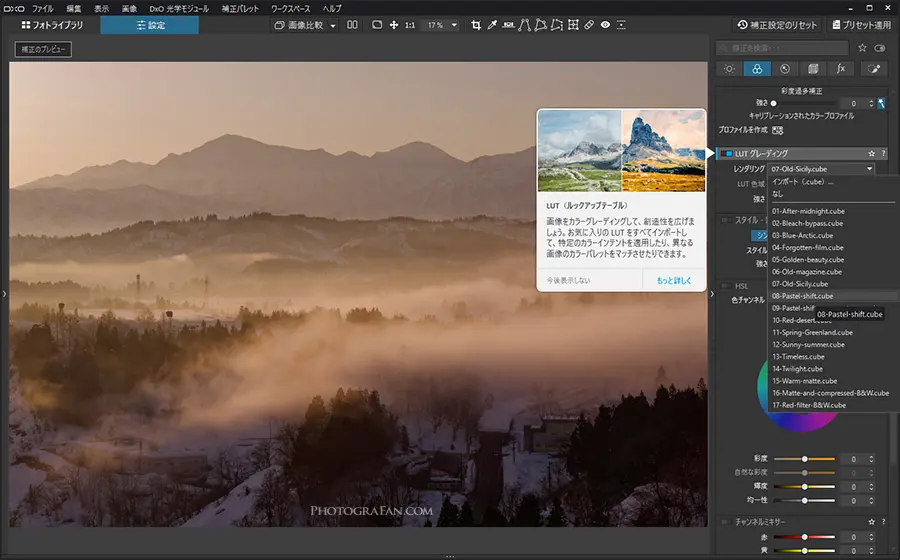This screenshot has width=900, height=560.
Task: Select the Crop tool icon
Action: click(476, 25)
